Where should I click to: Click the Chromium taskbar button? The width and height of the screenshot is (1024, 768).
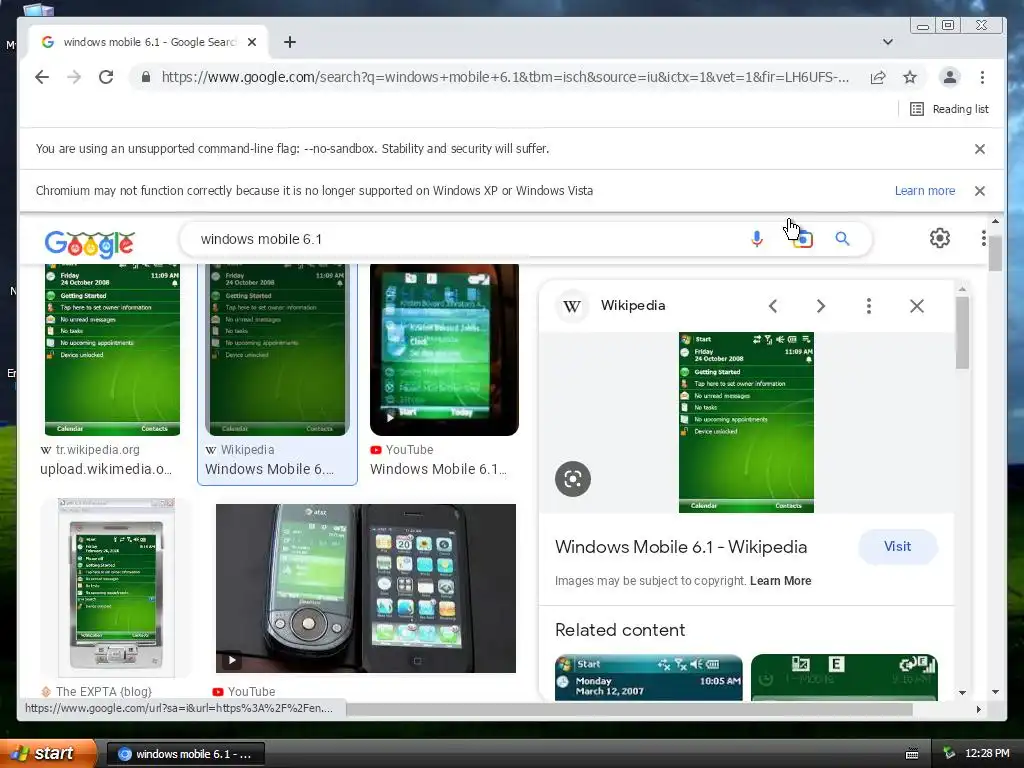click(185, 754)
